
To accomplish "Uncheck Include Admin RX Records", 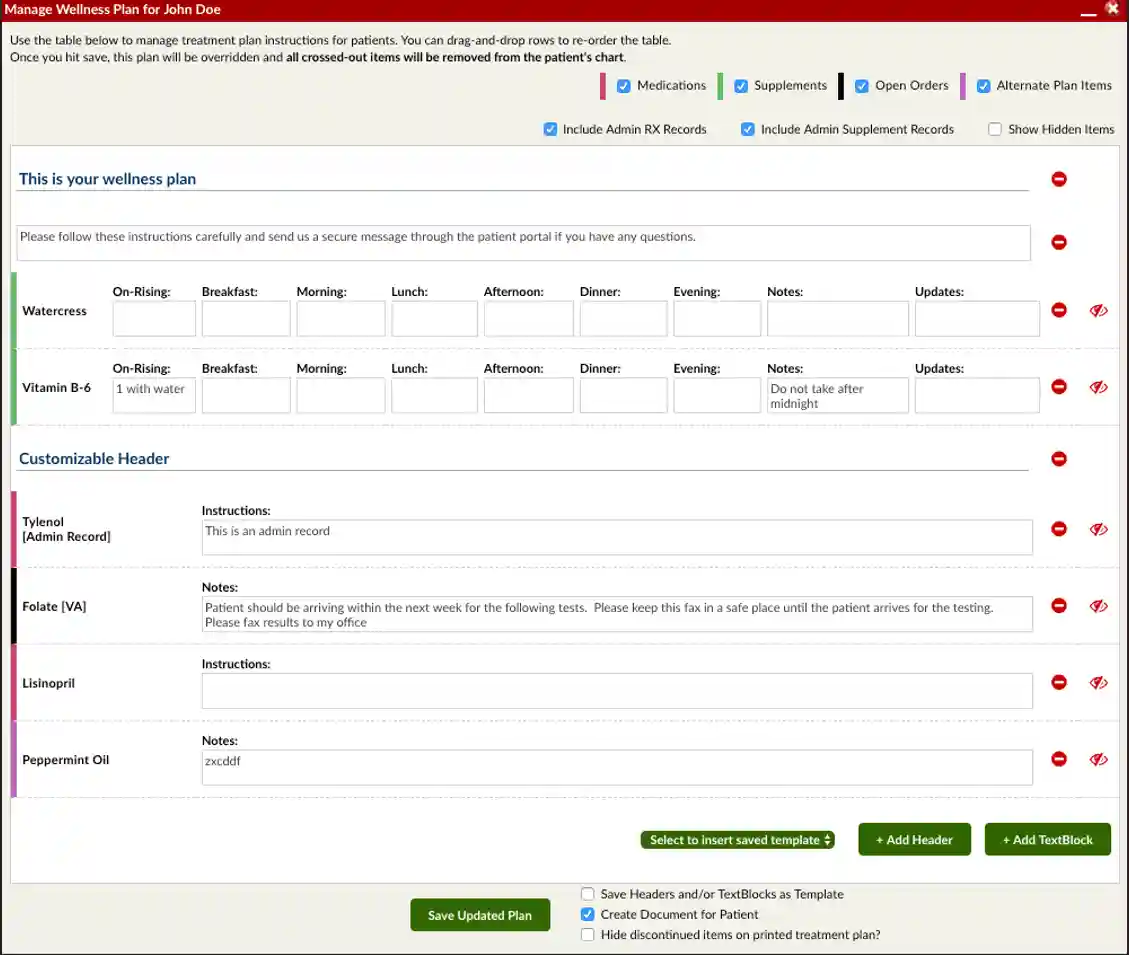I will (550, 129).
